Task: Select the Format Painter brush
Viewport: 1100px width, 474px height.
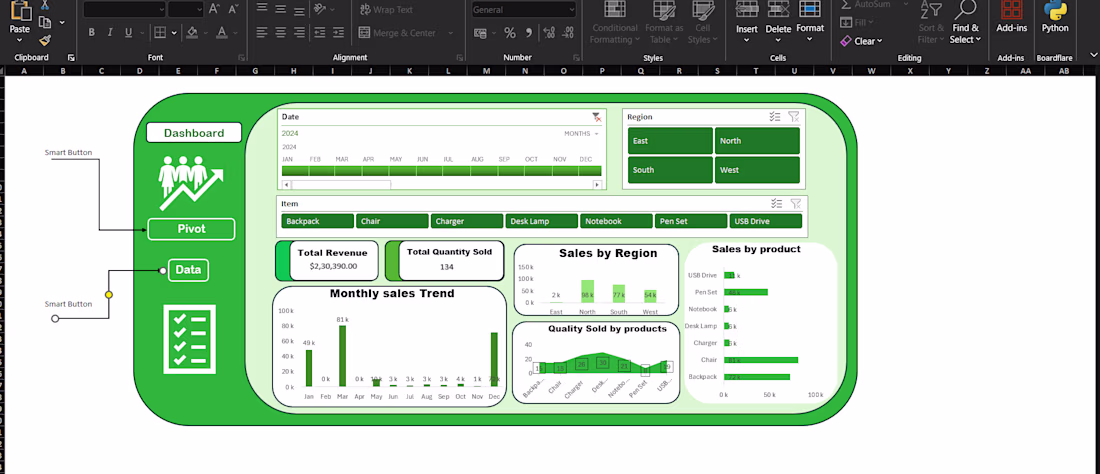Action: point(45,40)
